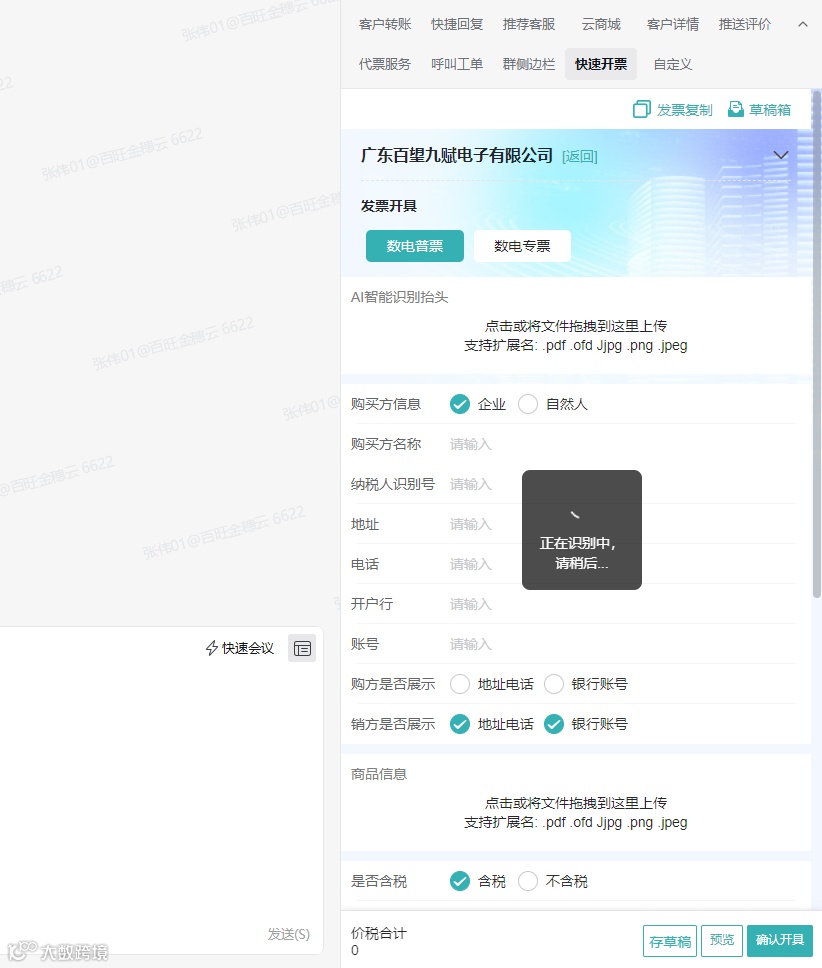
Task: Select 含税 option
Action: click(460, 882)
